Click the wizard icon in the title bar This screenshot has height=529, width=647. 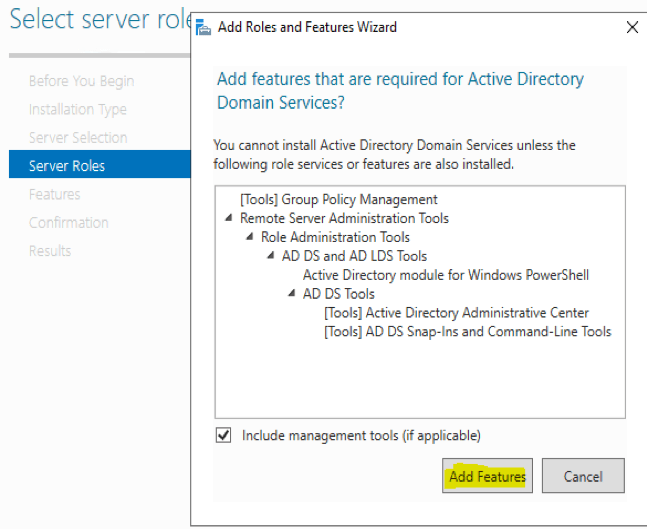tap(204, 28)
